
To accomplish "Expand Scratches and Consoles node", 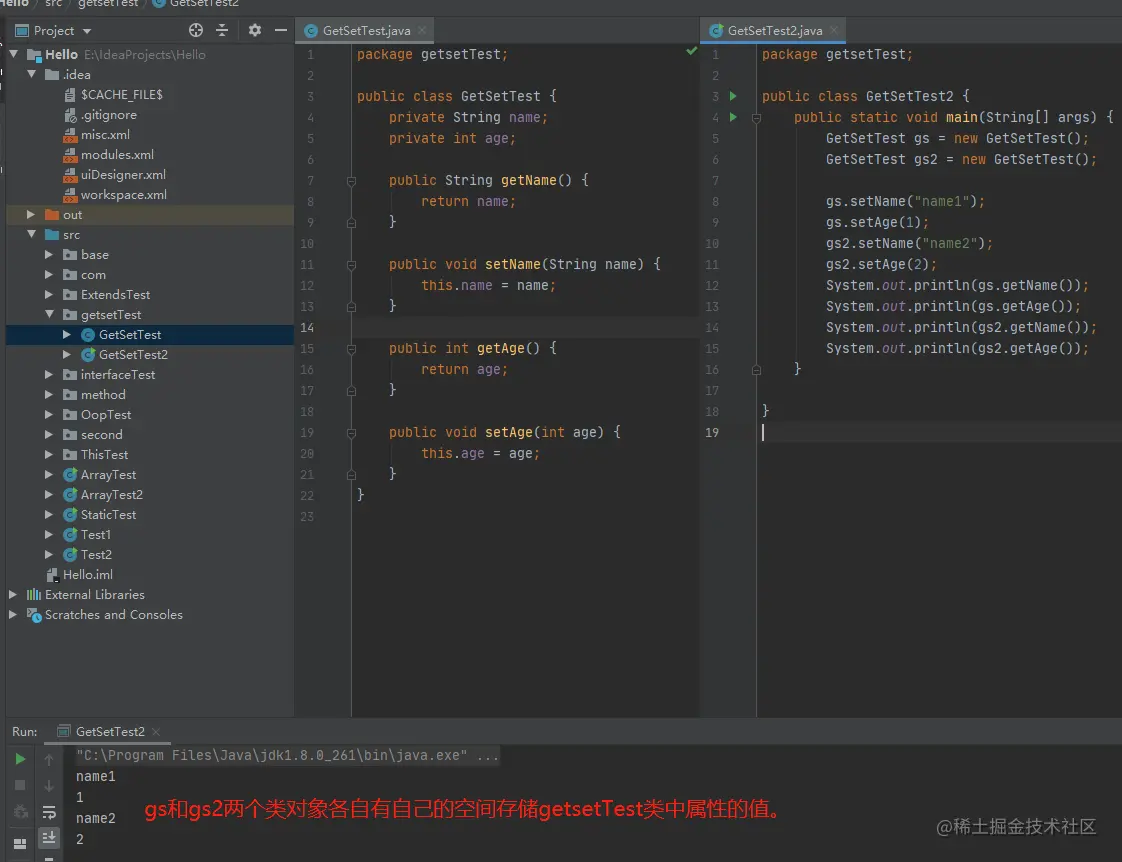I will click(x=13, y=614).
